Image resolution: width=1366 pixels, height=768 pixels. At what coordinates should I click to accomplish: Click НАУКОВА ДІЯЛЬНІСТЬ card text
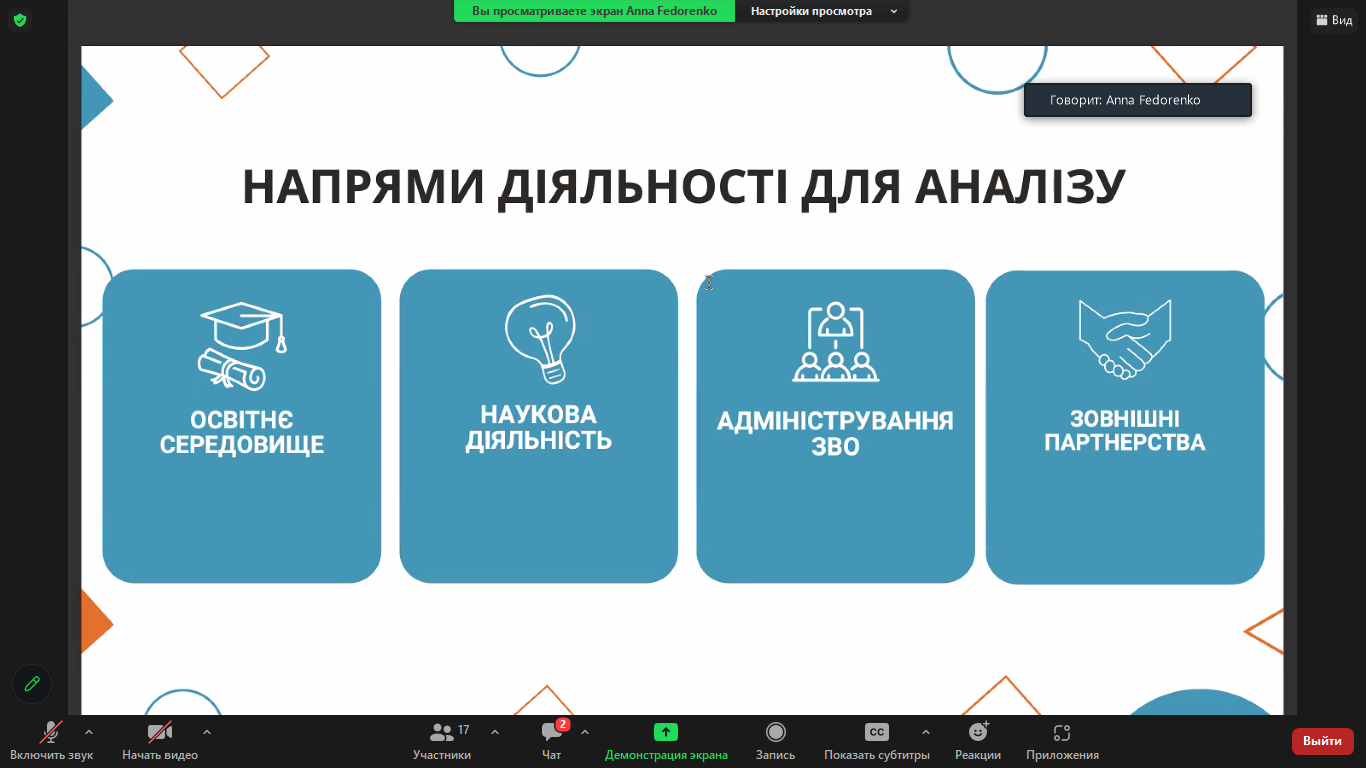pyautogui.click(x=539, y=428)
